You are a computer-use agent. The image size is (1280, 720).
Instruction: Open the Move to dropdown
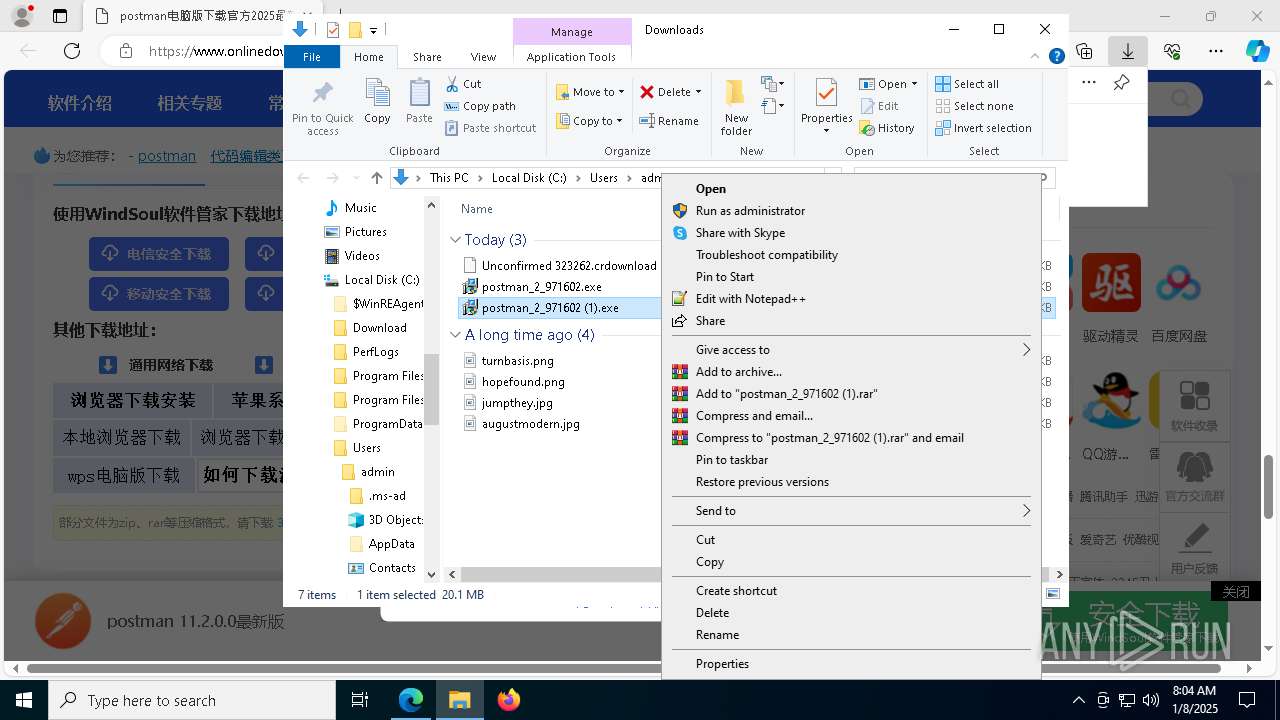590,92
